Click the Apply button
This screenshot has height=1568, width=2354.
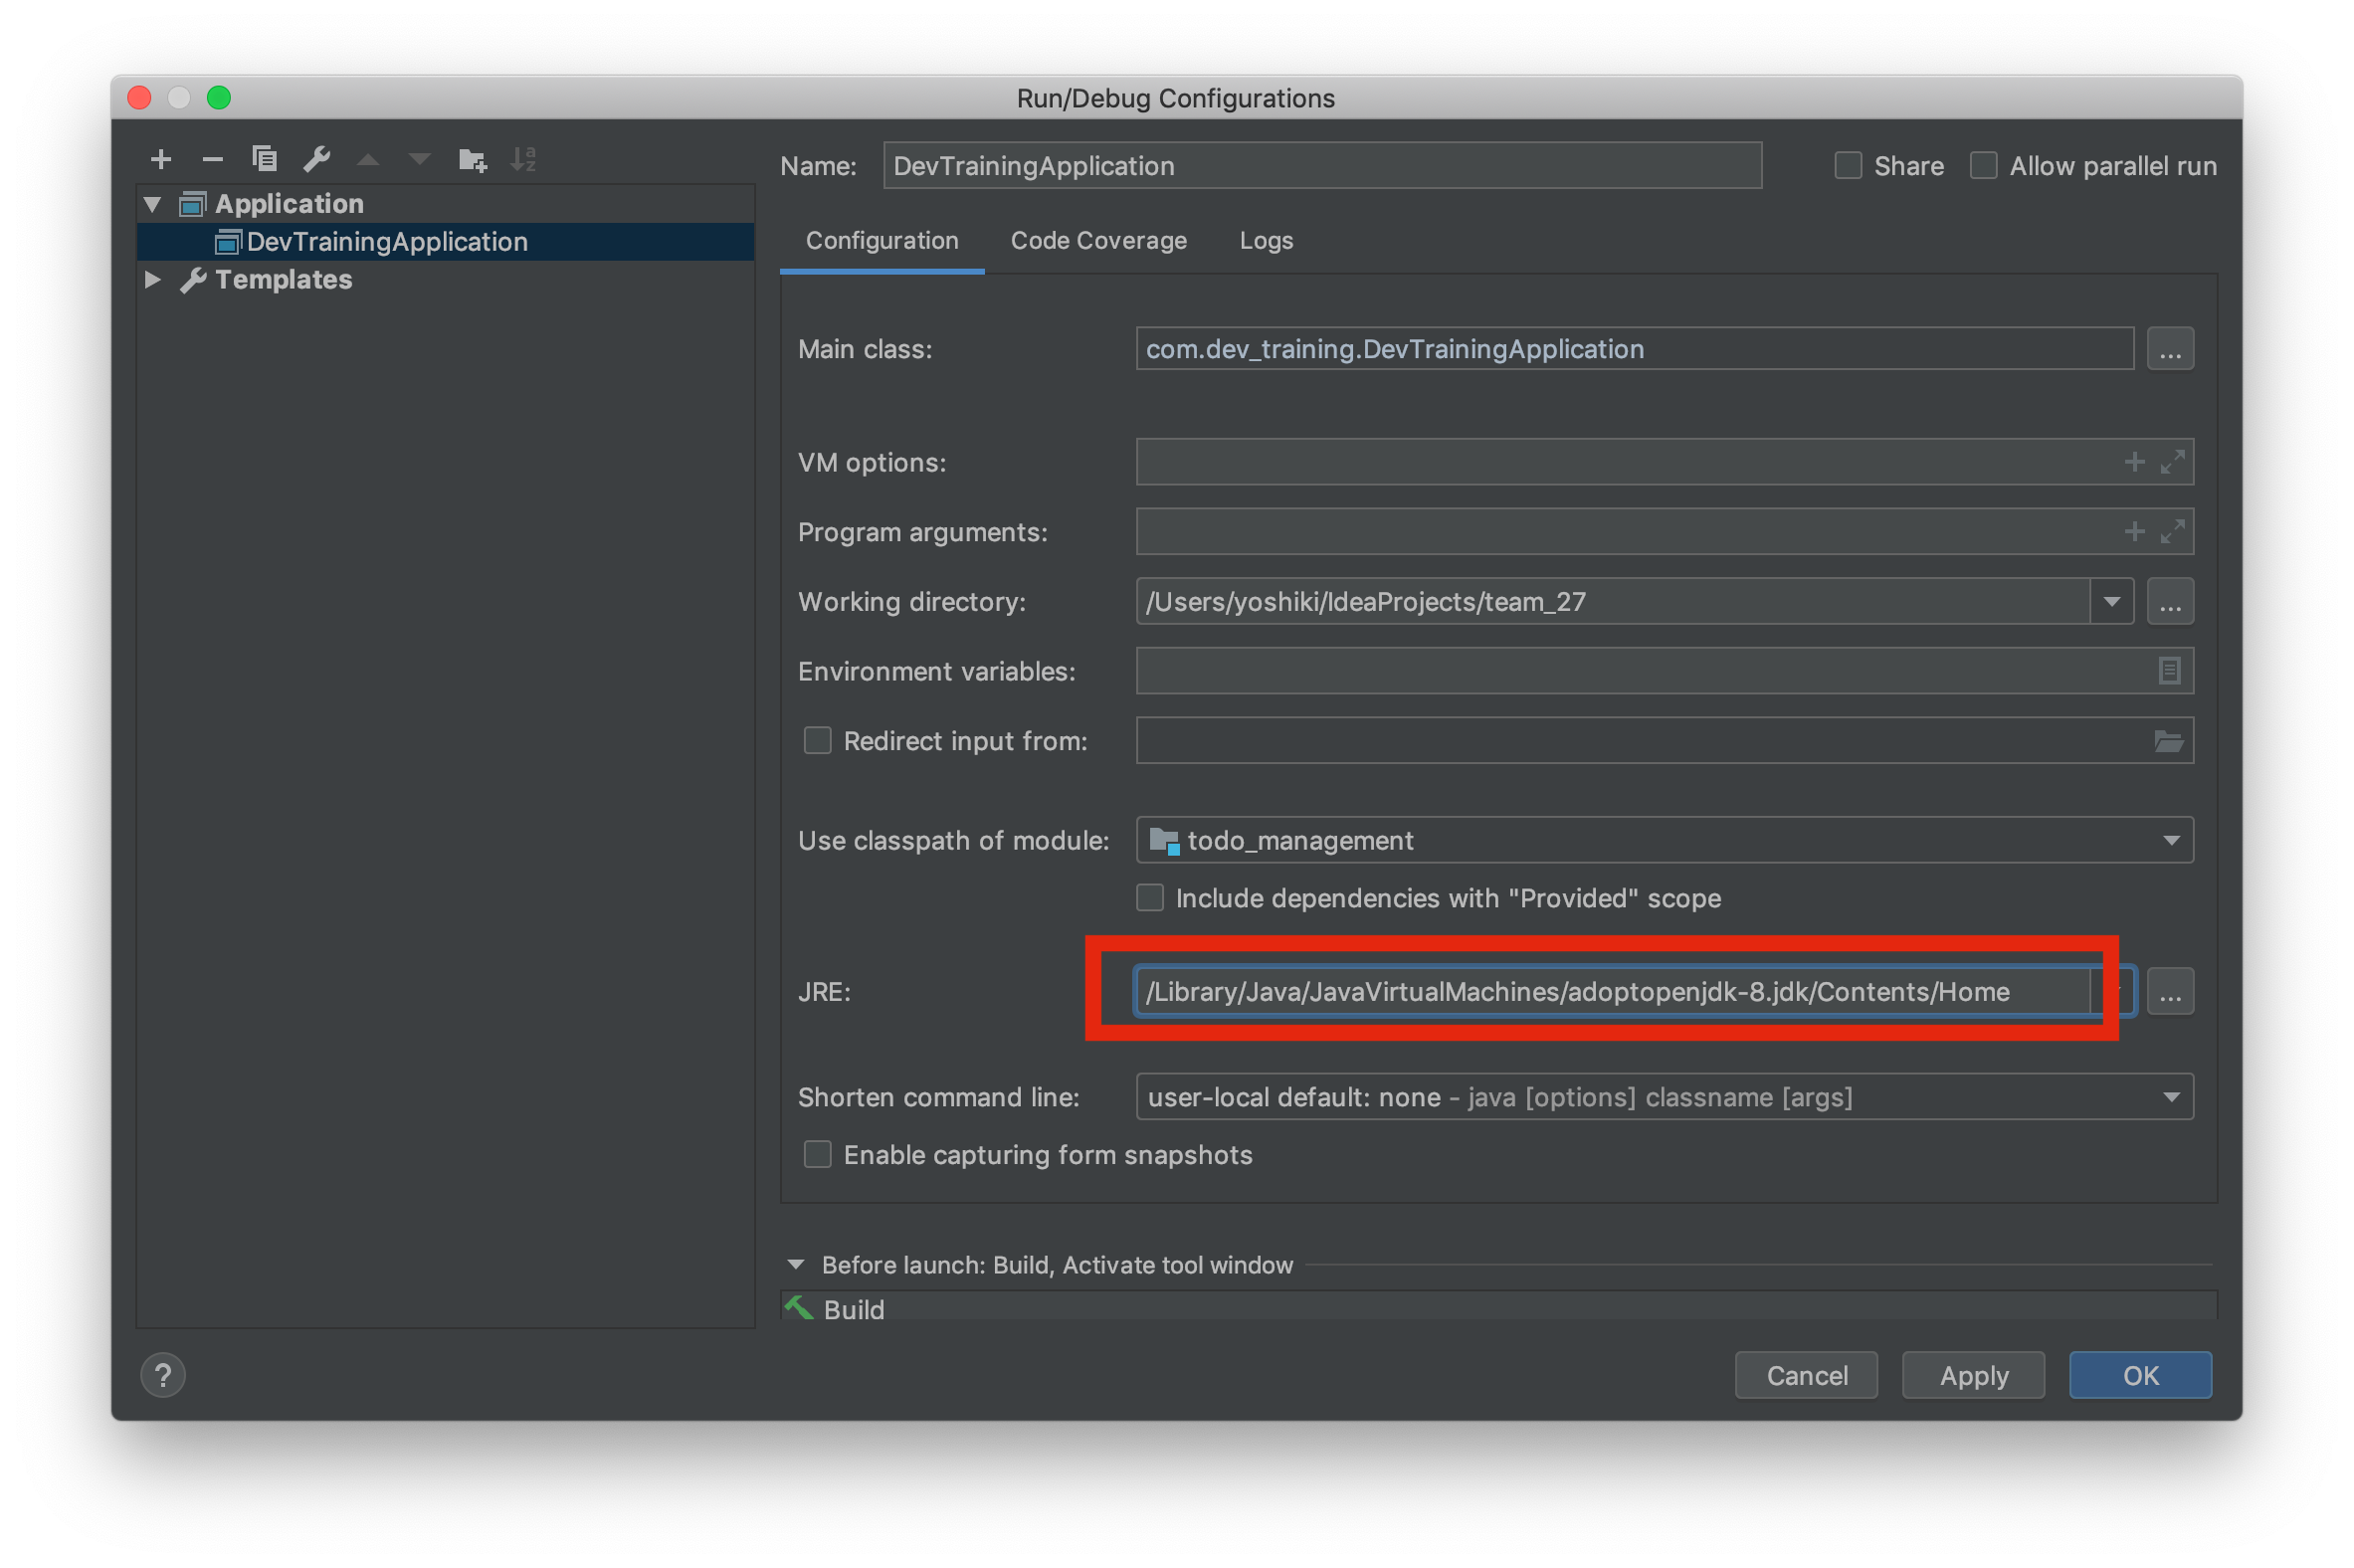tap(1972, 1376)
